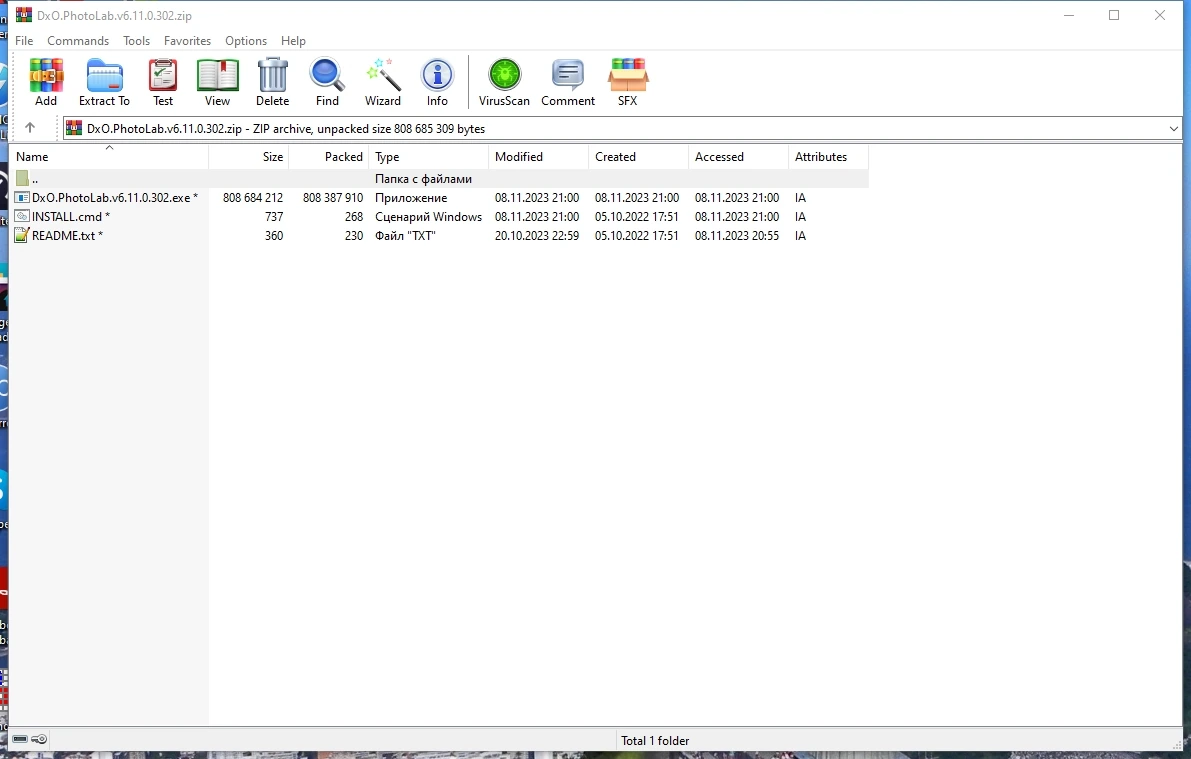
Task: Click the IA attribute of README.txt
Action: [x=800, y=236]
